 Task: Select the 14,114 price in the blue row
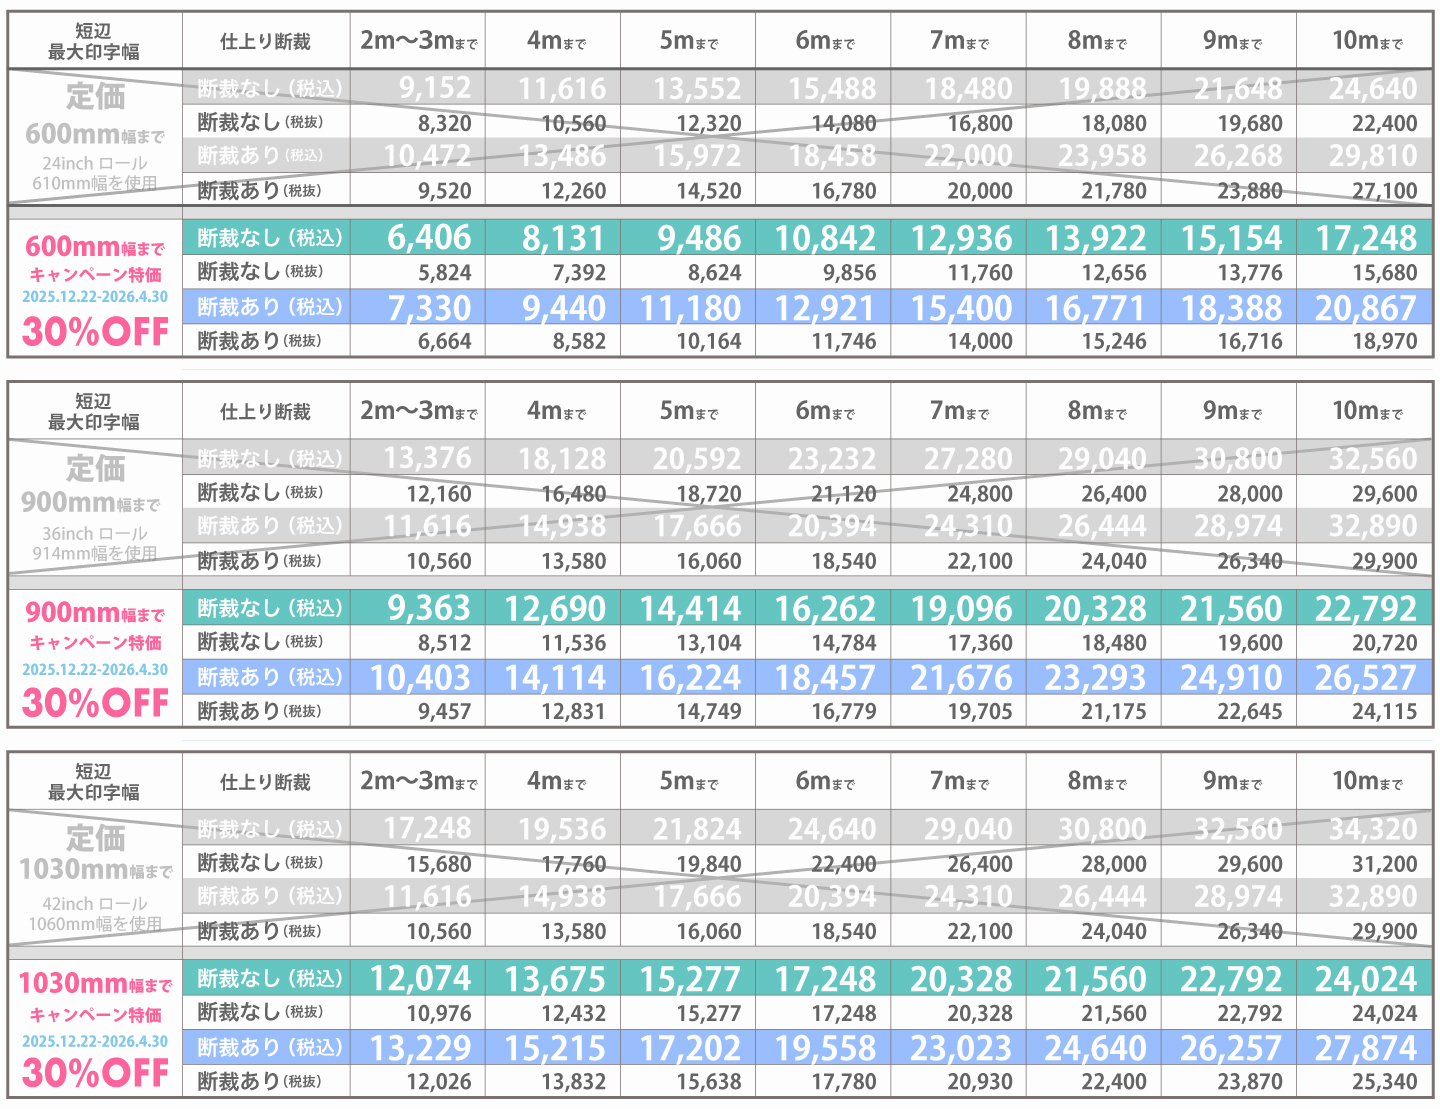(x=555, y=678)
